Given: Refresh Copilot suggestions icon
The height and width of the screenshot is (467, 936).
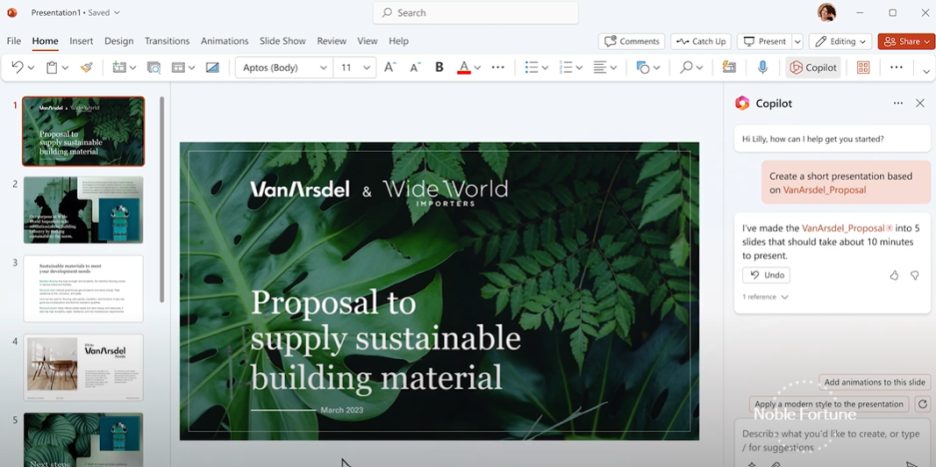Looking at the screenshot, I should click(x=922, y=404).
